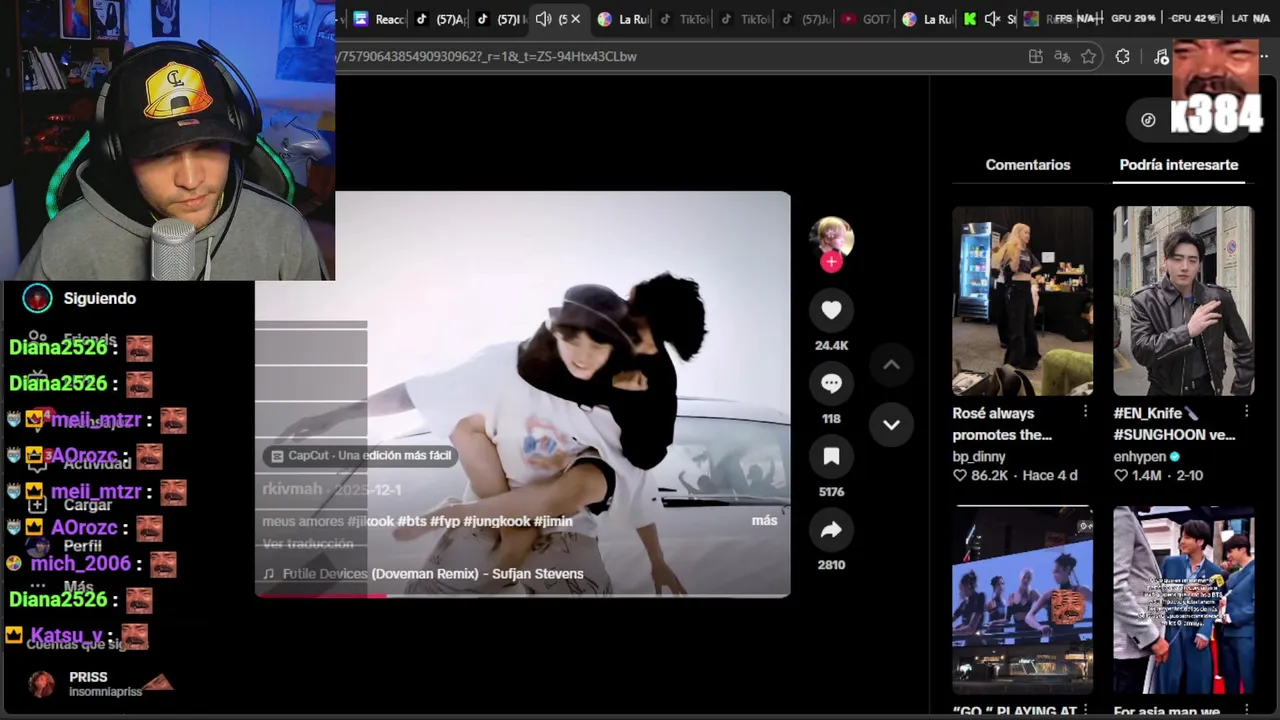Screen dimensions: 1280x720
Task: Go to next video with down chevron
Action: [x=891, y=425]
